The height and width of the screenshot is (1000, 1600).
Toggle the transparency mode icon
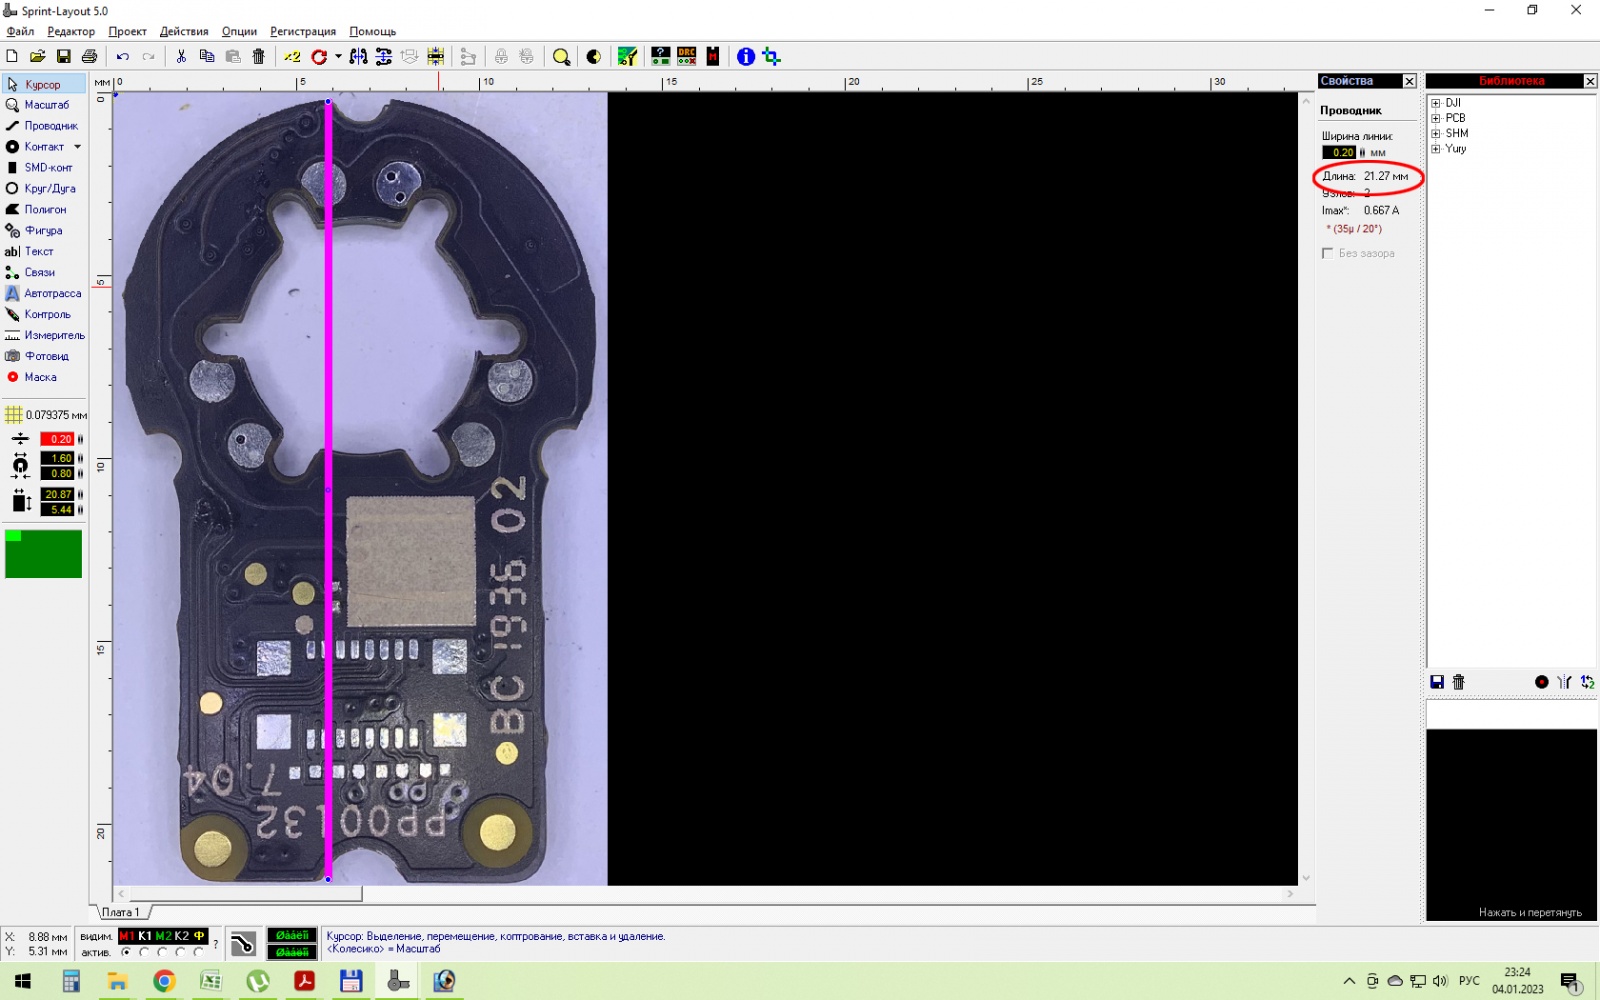[x=594, y=57]
